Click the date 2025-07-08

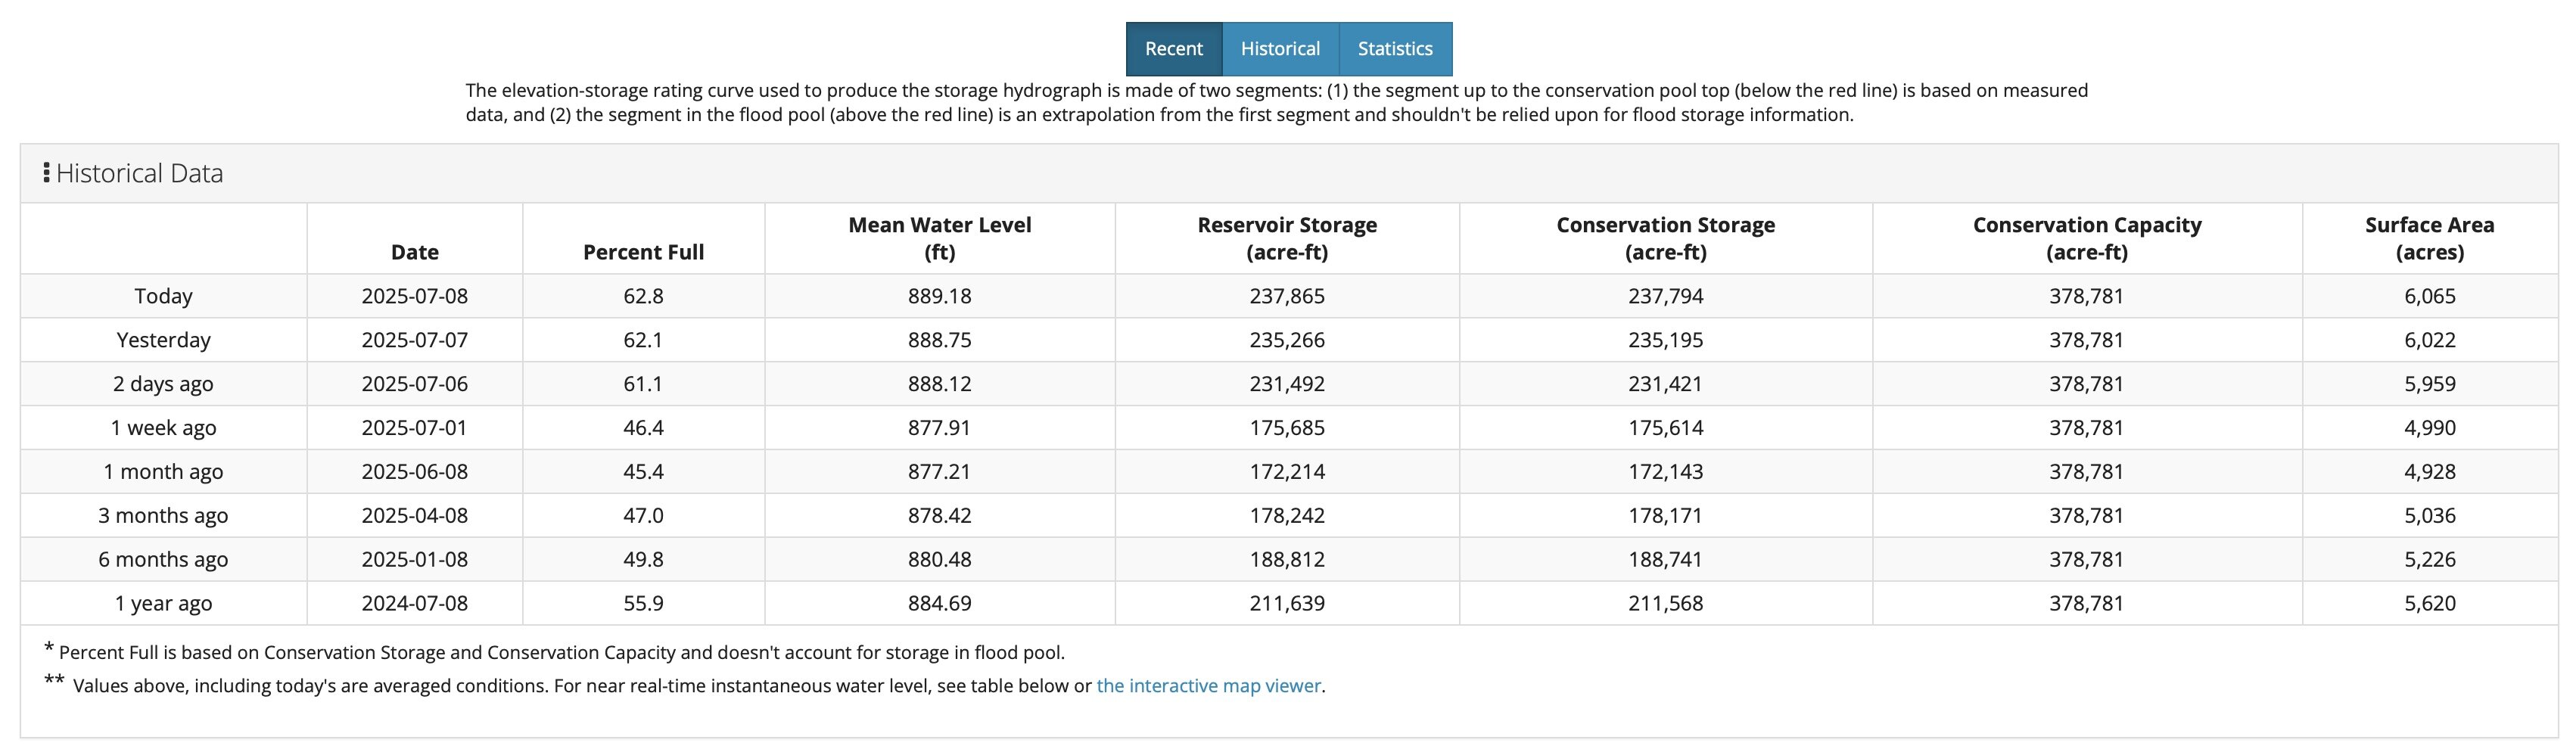(415, 296)
